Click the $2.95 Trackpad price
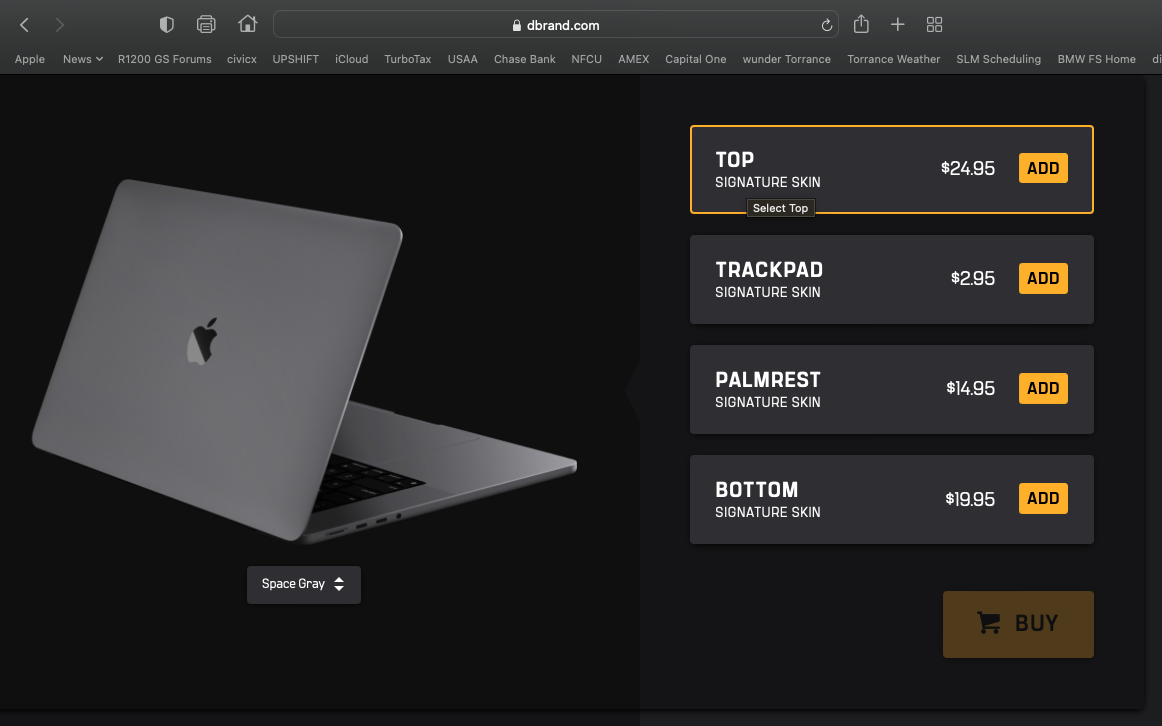Viewport: 1162px width, 726px height. [x=973, y=279]
